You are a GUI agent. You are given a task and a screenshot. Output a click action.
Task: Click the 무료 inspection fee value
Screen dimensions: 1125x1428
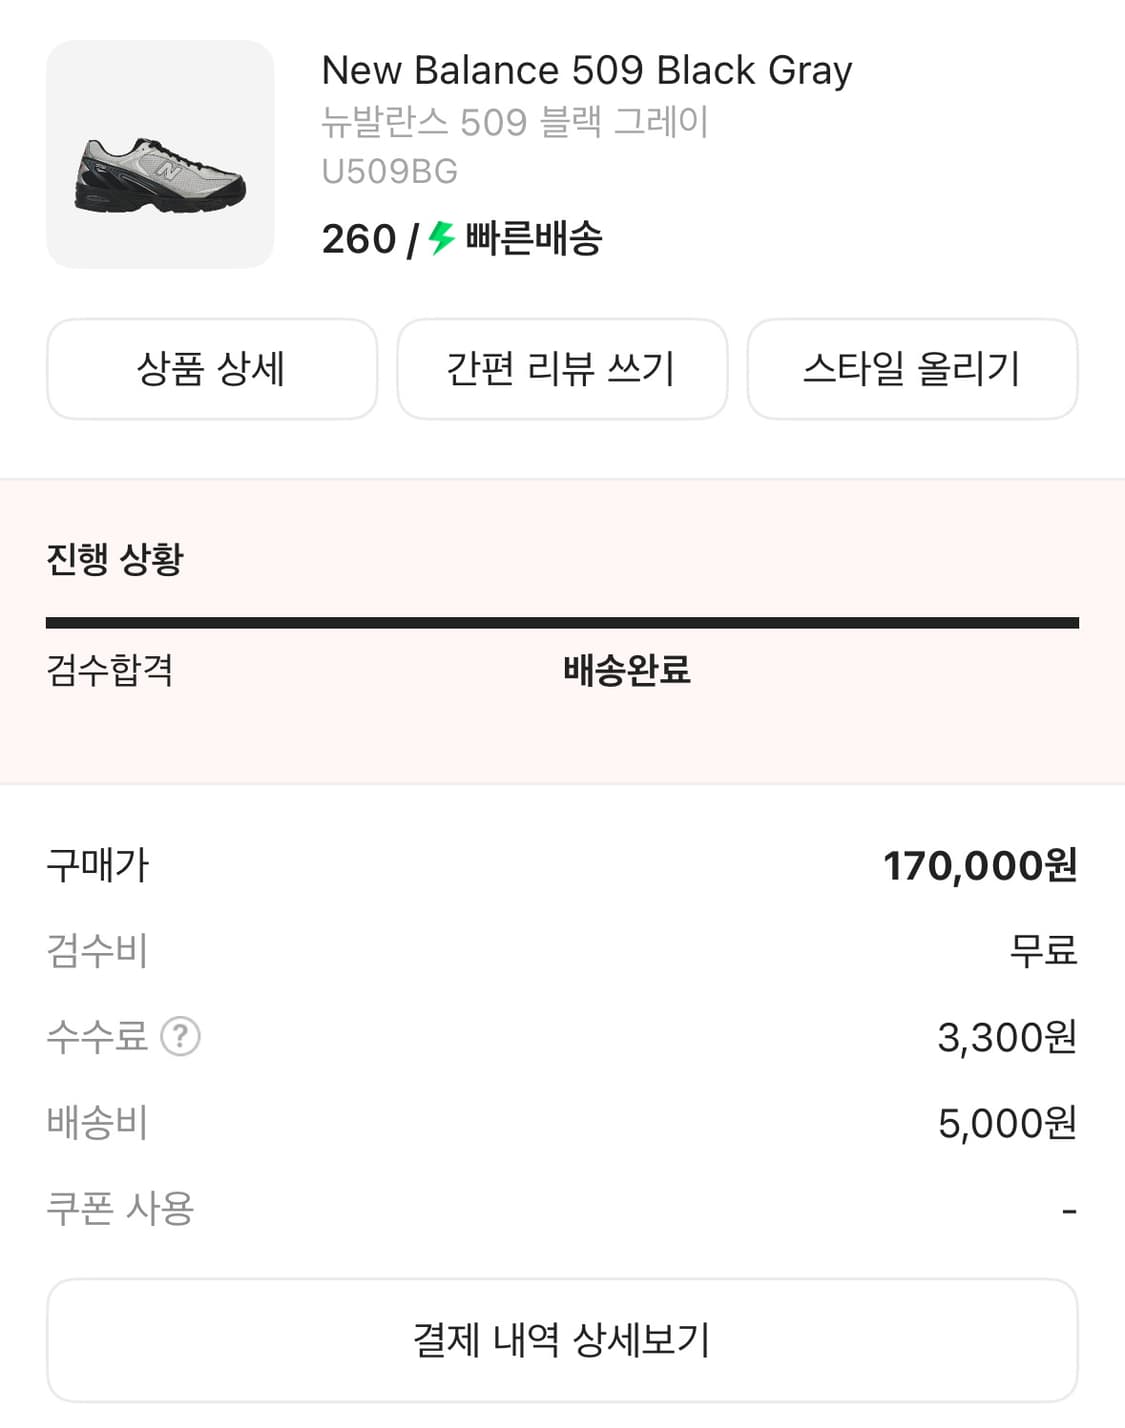point(1043,951)
